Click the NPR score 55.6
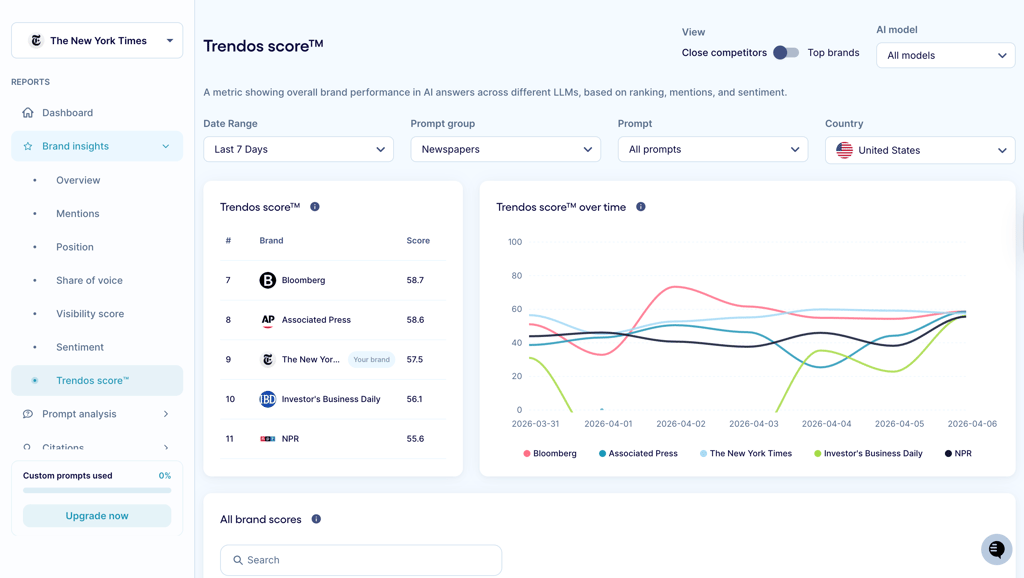 [x=415, y=439]
